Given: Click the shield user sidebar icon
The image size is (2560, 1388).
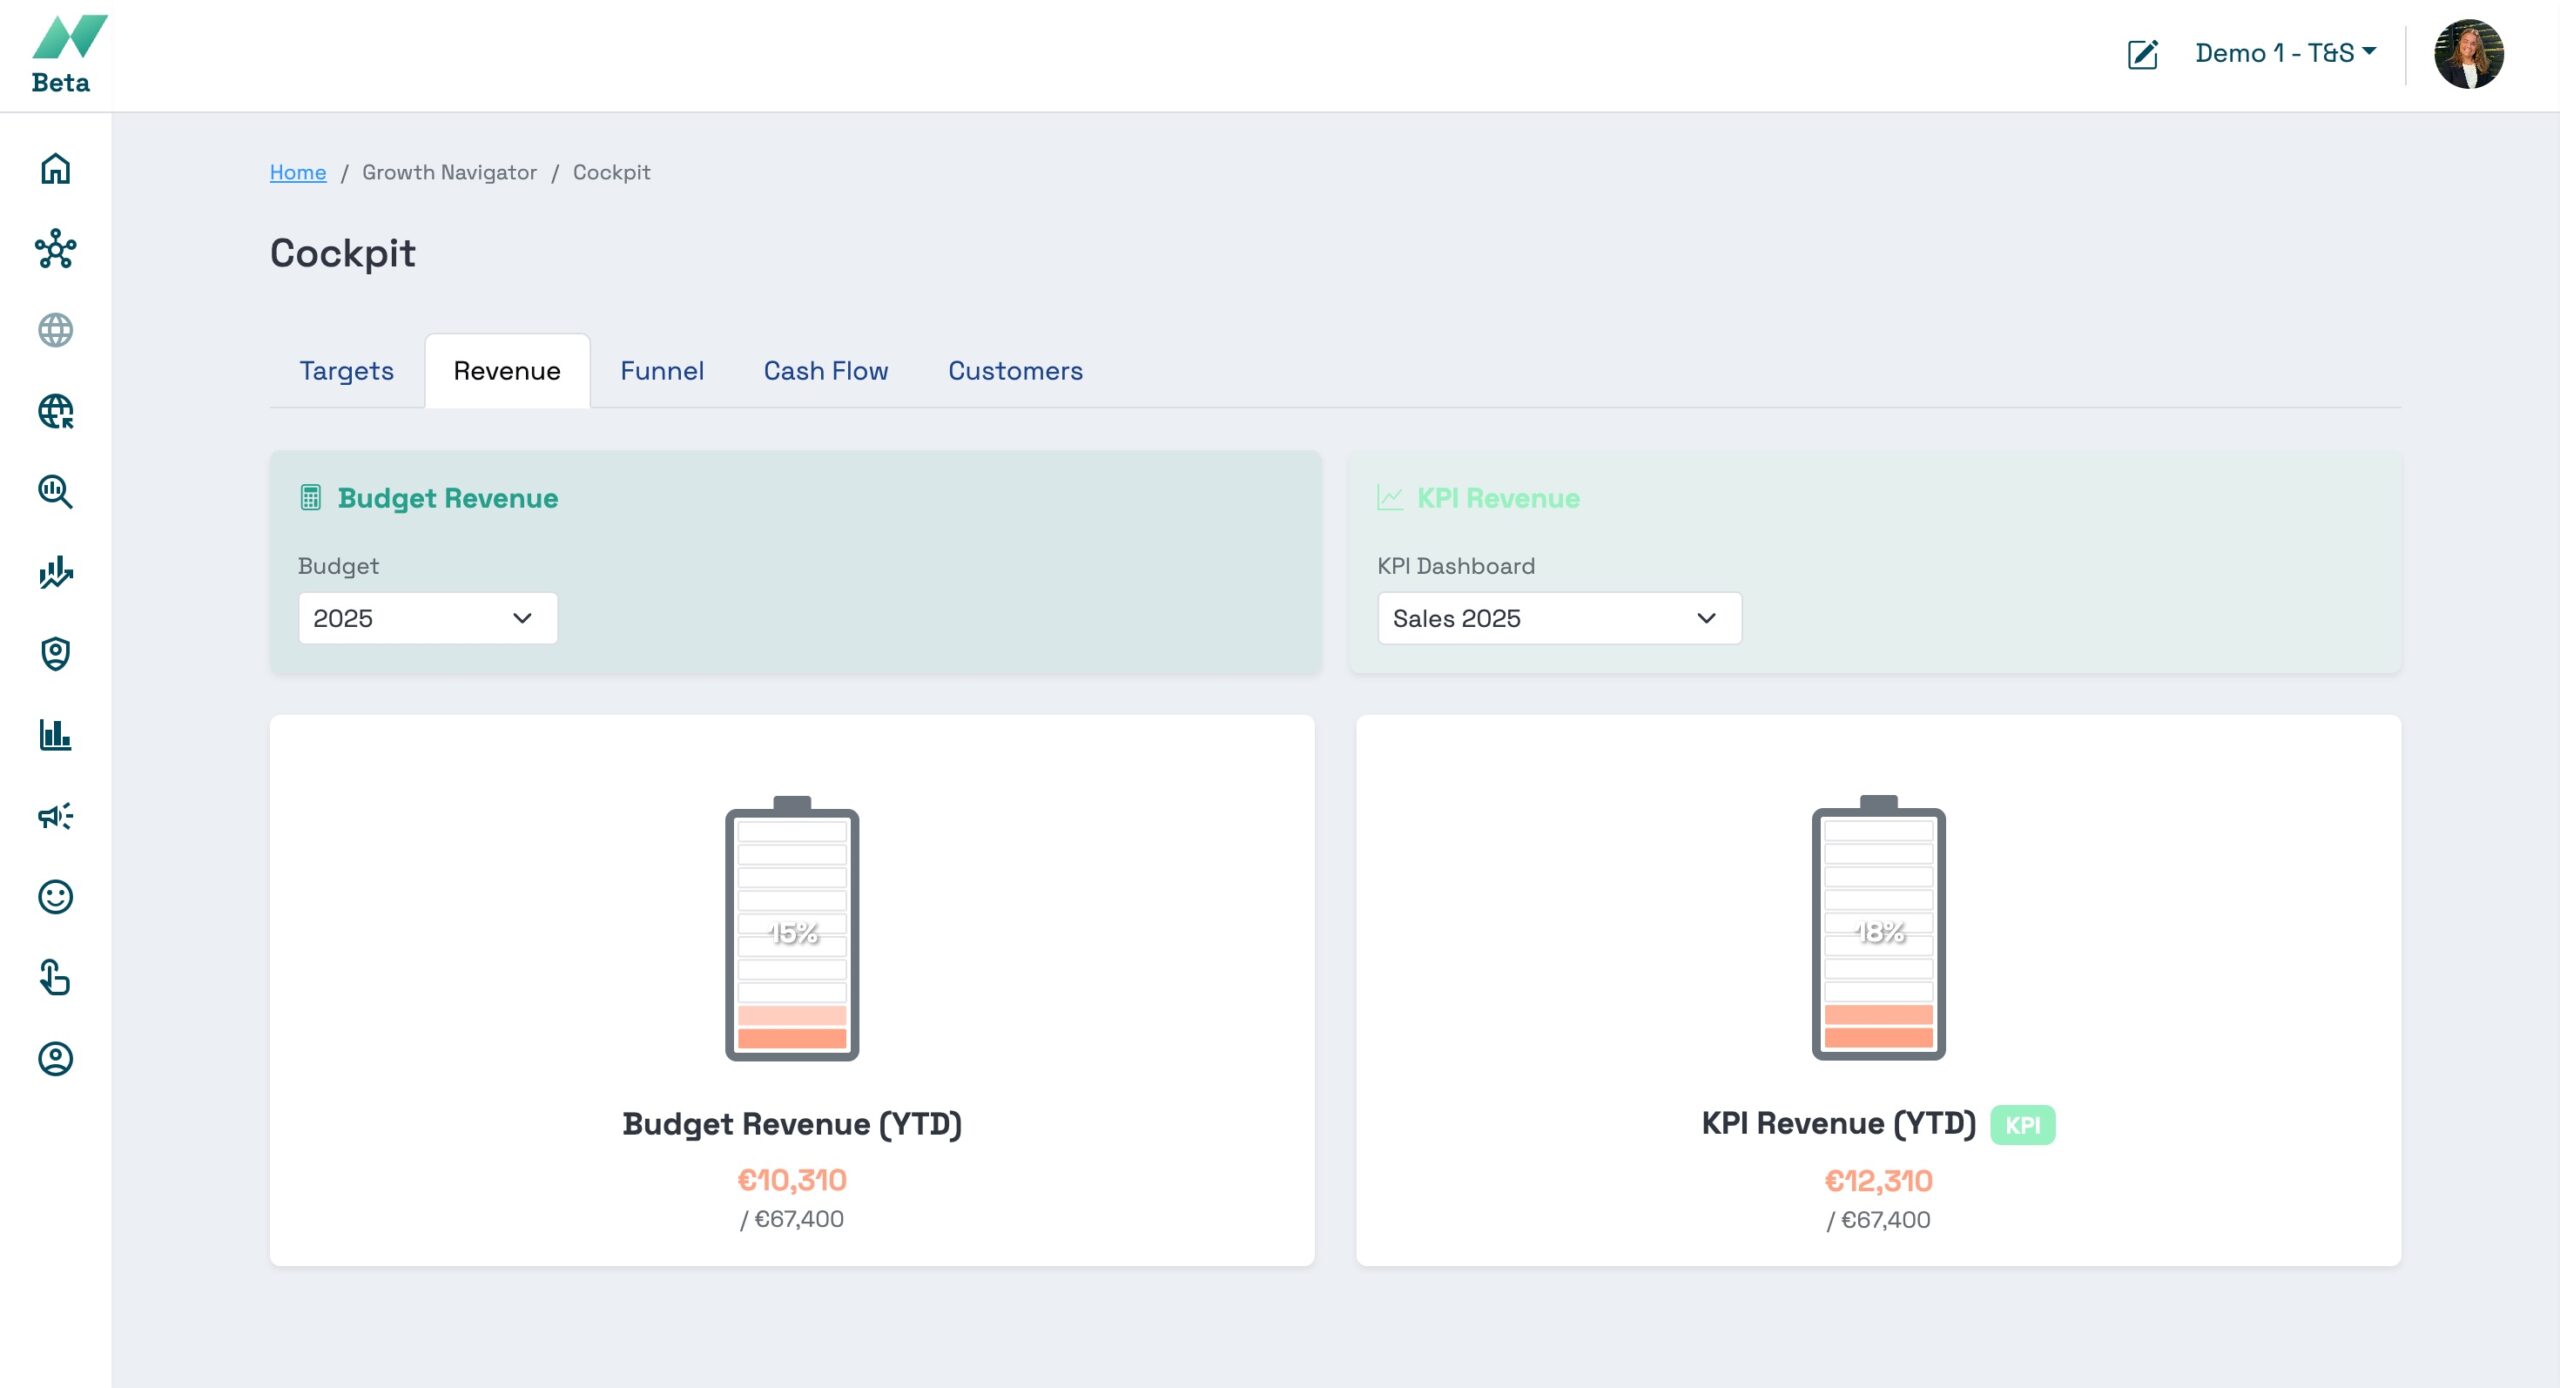Looking at the screenshot, I should 55,654.
